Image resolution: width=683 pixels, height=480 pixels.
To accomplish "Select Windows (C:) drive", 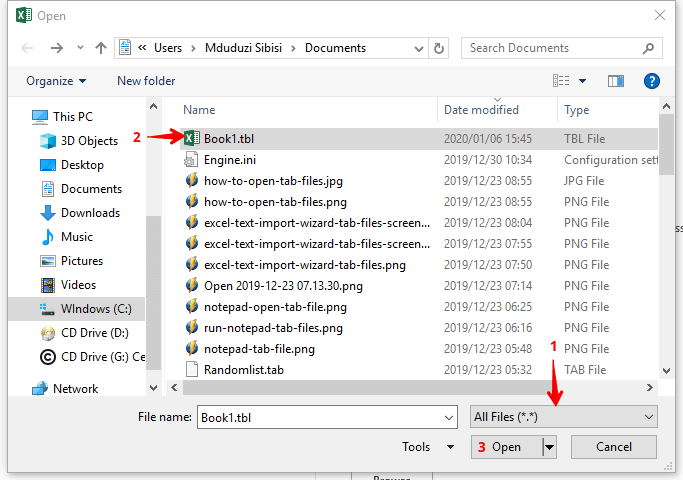I will coord(76,309).
